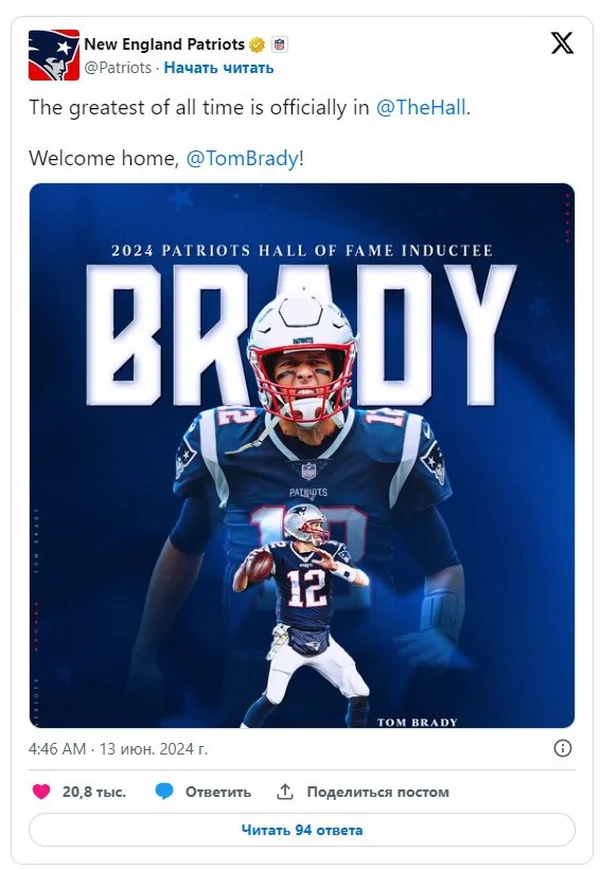
Task: Click the 20,8 тыс. likes count
Action: pos(94,791)
